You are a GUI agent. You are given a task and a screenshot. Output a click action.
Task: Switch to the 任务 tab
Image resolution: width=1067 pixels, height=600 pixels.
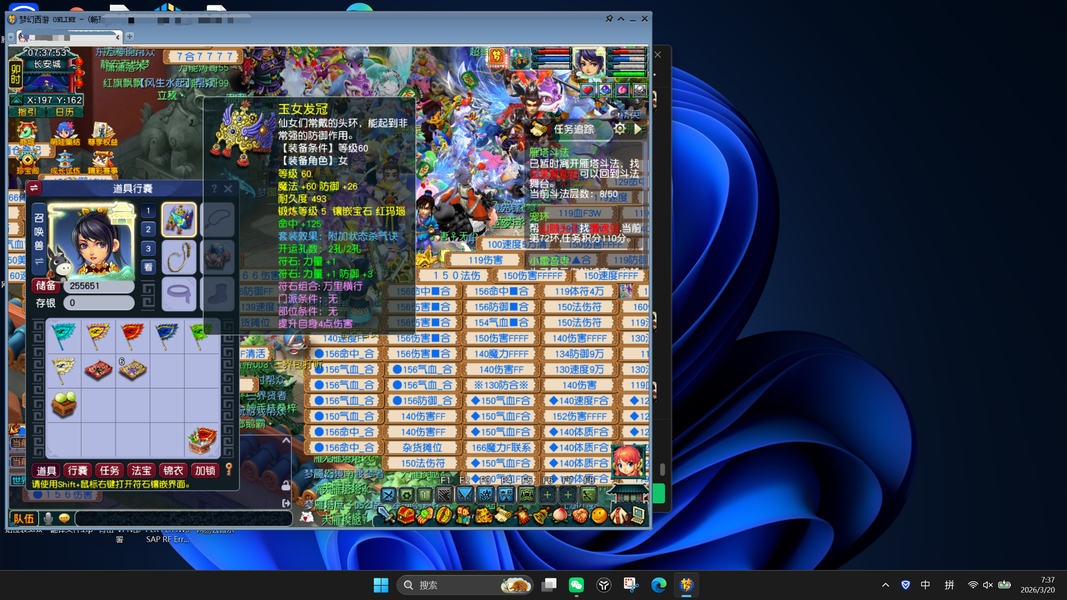pos(109,470)
